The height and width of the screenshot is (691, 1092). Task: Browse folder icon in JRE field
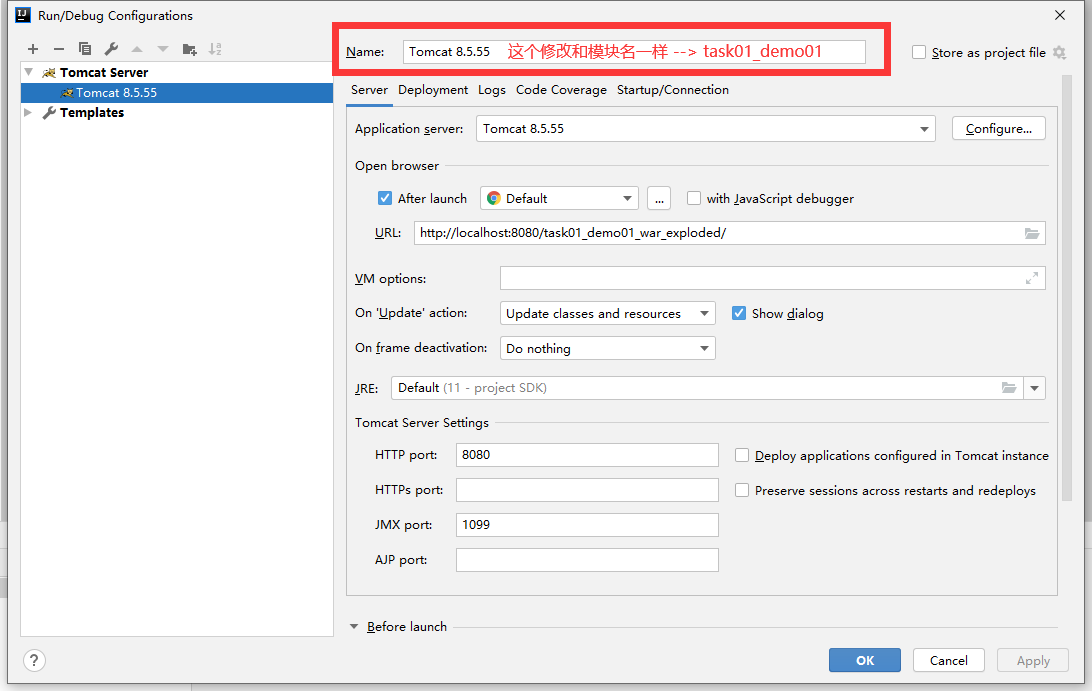(x=1008, y=388)
